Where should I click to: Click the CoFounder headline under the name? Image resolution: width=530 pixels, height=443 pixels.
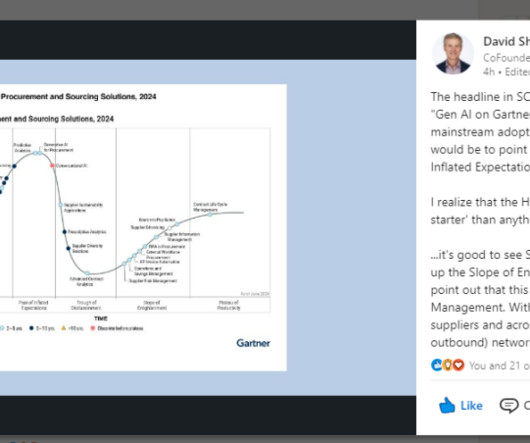pyautogui.click(x=506, y=58)
